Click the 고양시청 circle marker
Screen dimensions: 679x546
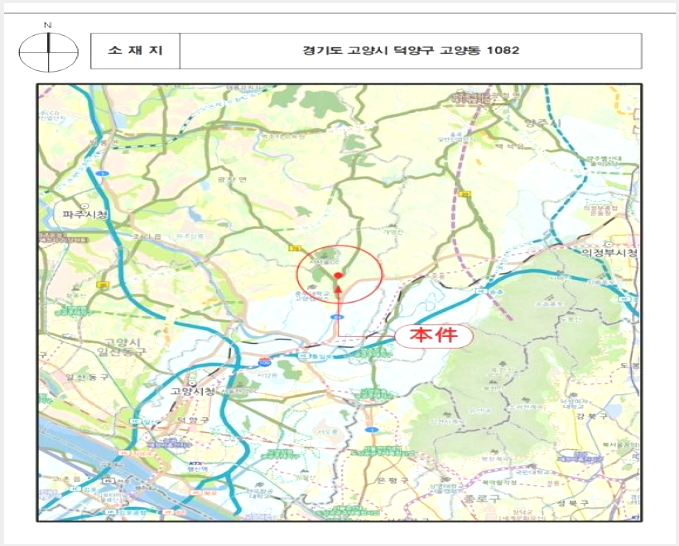[x=192, y=383]
